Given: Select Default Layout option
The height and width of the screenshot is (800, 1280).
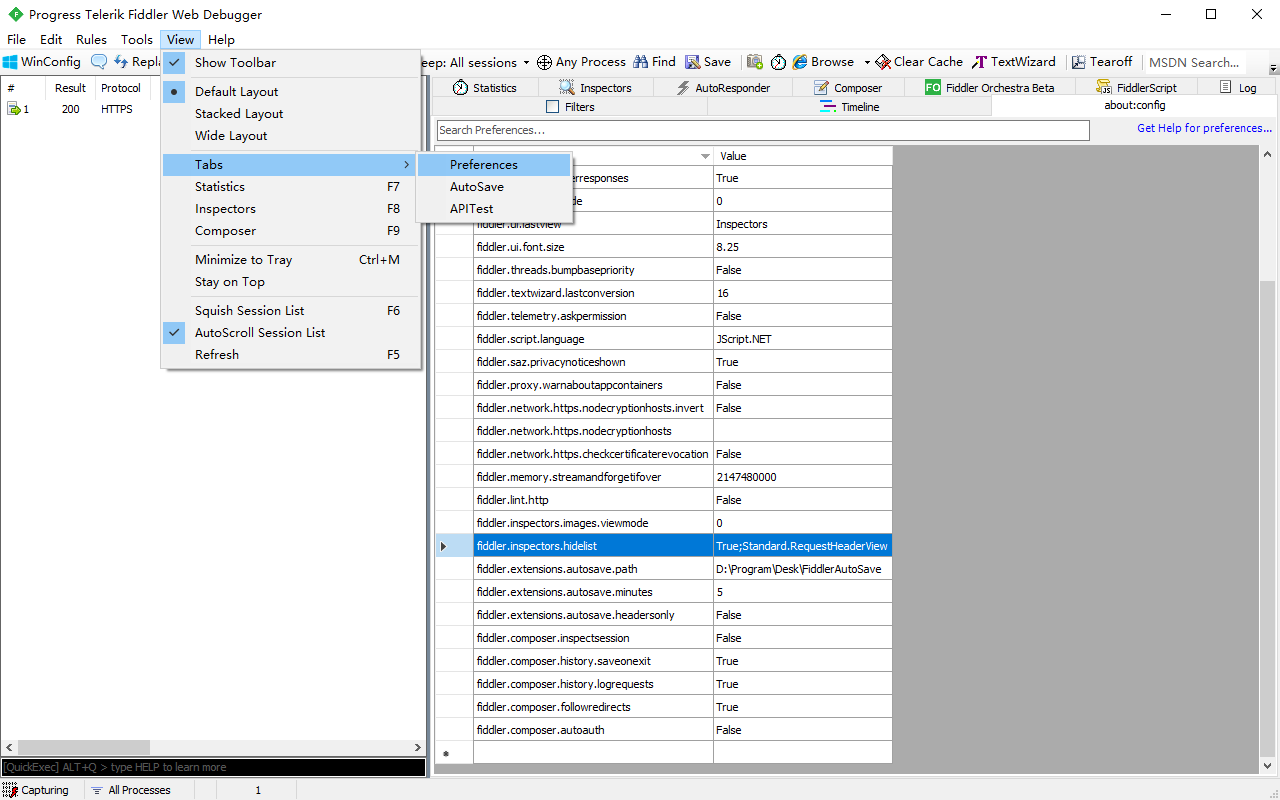Looking at the screenshot, I should (x=291, y=92).
